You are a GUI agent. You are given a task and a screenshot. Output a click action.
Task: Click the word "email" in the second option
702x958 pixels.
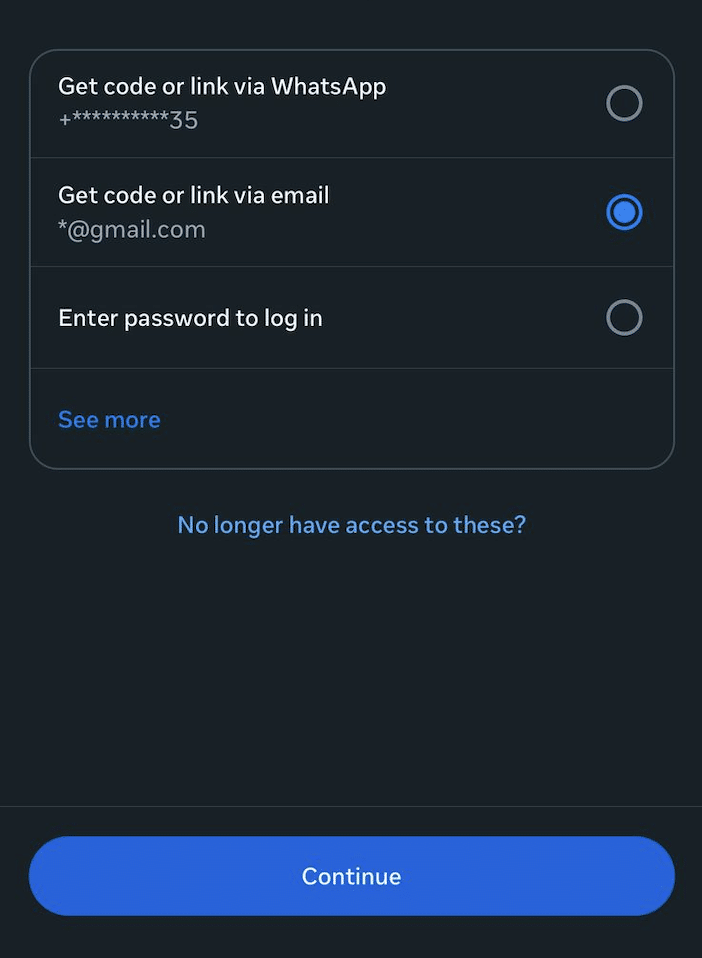(300, 195)
